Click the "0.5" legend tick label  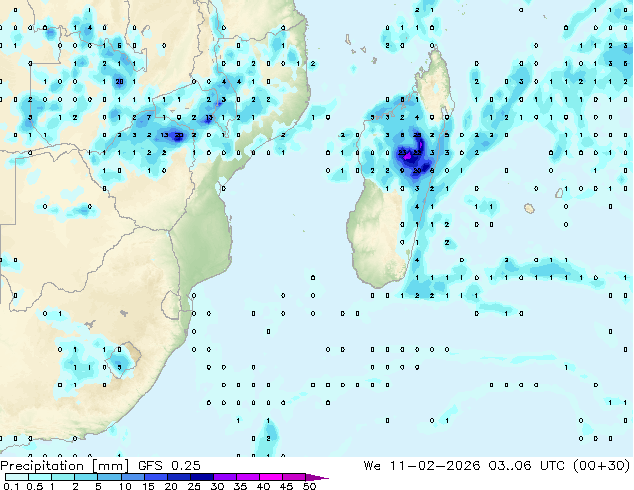tap(35, 486)
